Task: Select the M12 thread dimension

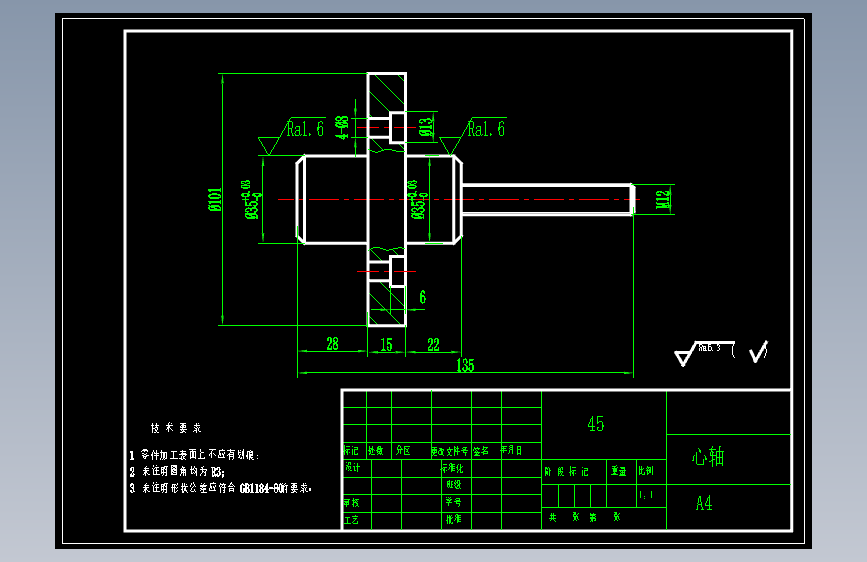Action: 663,199
